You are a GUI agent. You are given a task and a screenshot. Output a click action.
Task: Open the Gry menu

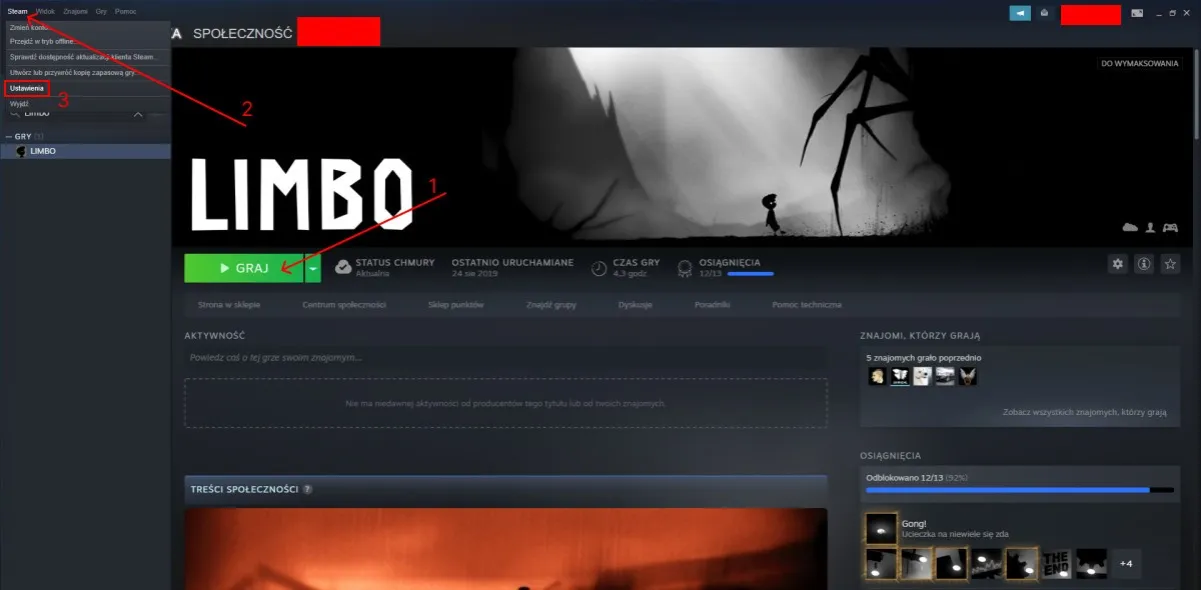click(x=101, y=11)
